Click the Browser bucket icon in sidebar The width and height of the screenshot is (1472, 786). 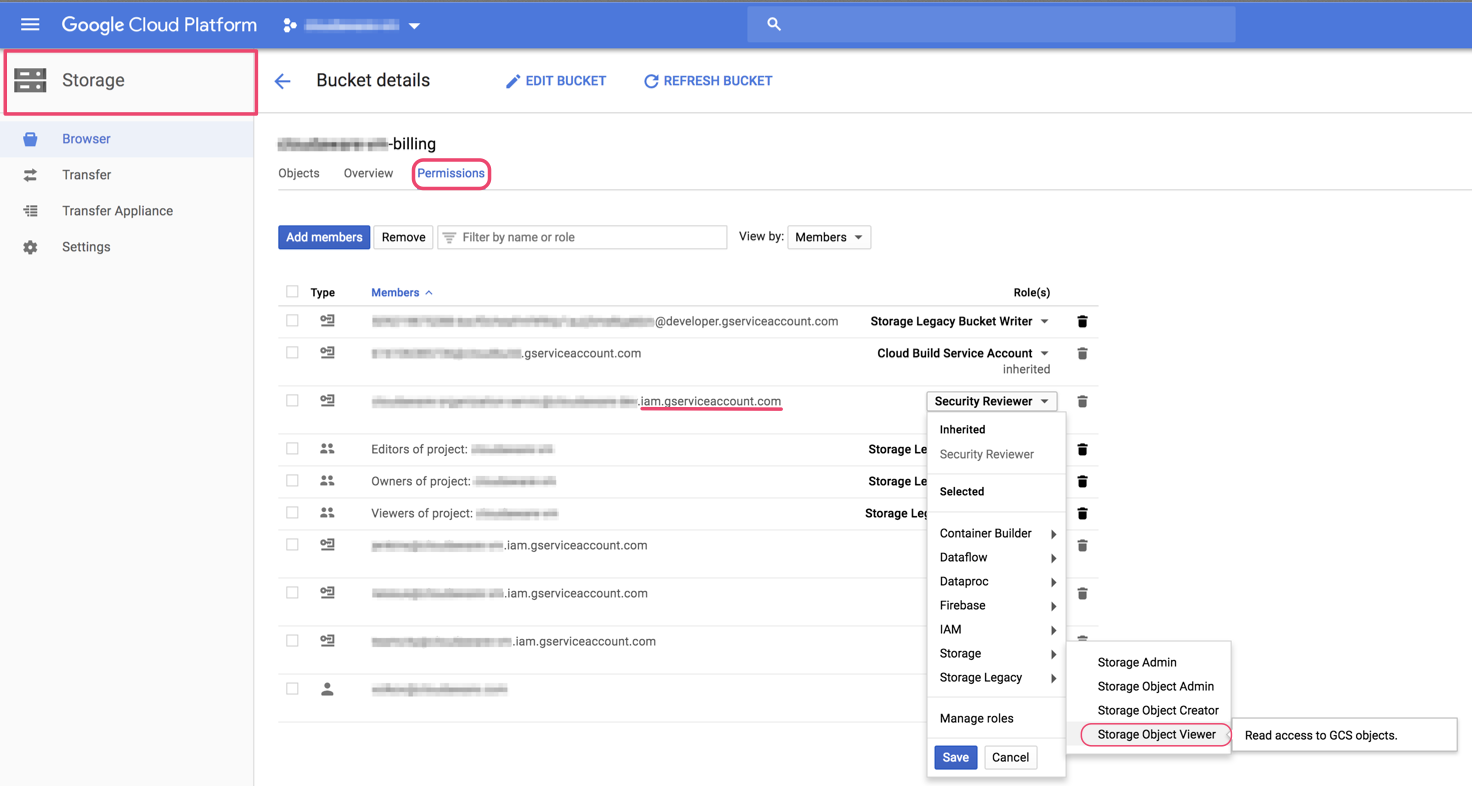click(x=30, y=139)
